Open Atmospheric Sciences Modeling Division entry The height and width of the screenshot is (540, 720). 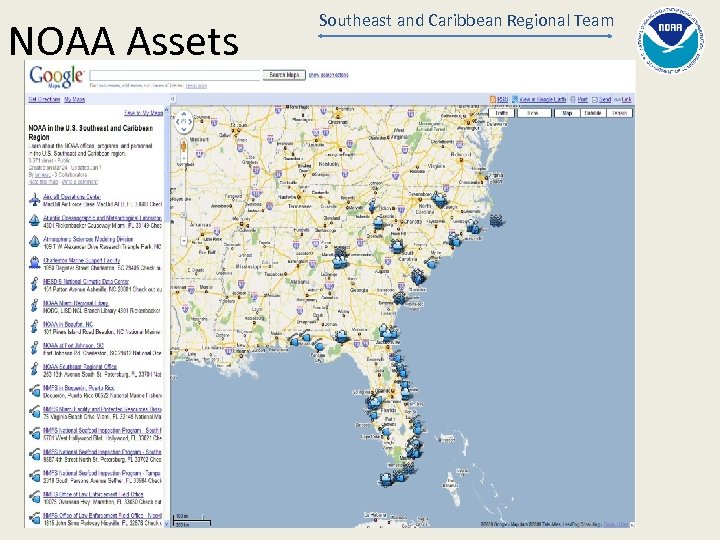point(88,239)
